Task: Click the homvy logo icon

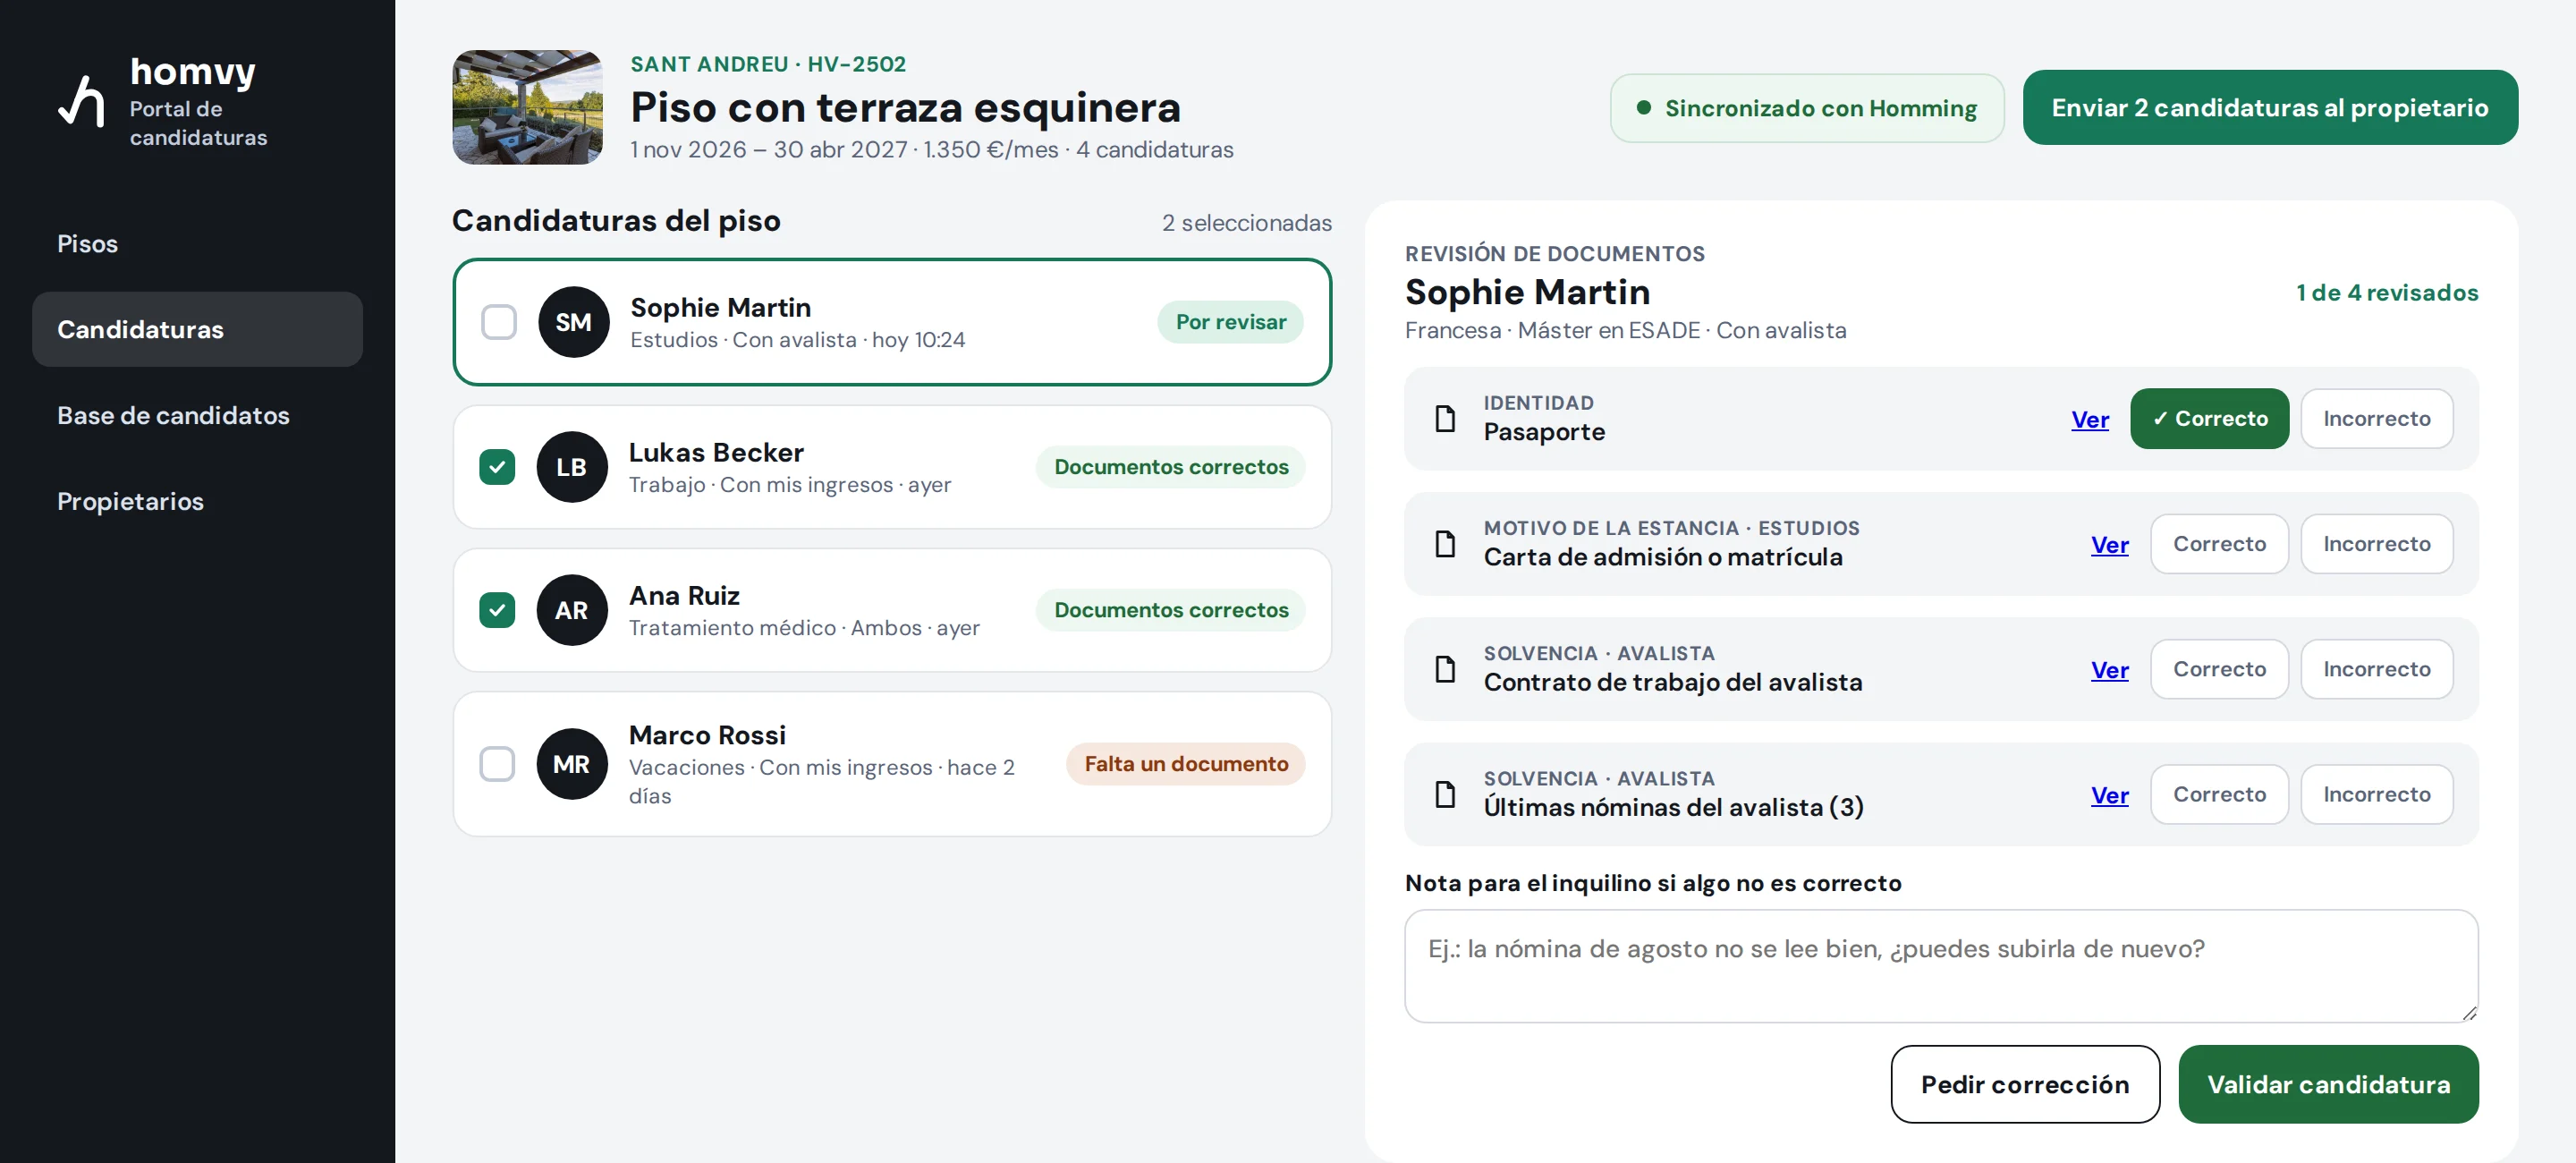Action: (x=81, y=101)
